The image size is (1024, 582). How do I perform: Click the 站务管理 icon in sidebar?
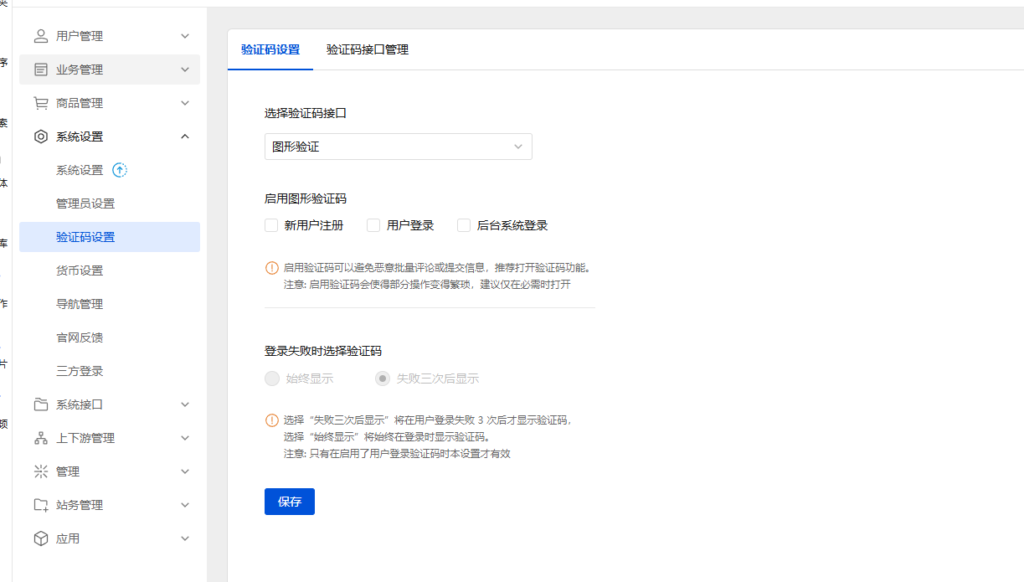coord(39,505)
